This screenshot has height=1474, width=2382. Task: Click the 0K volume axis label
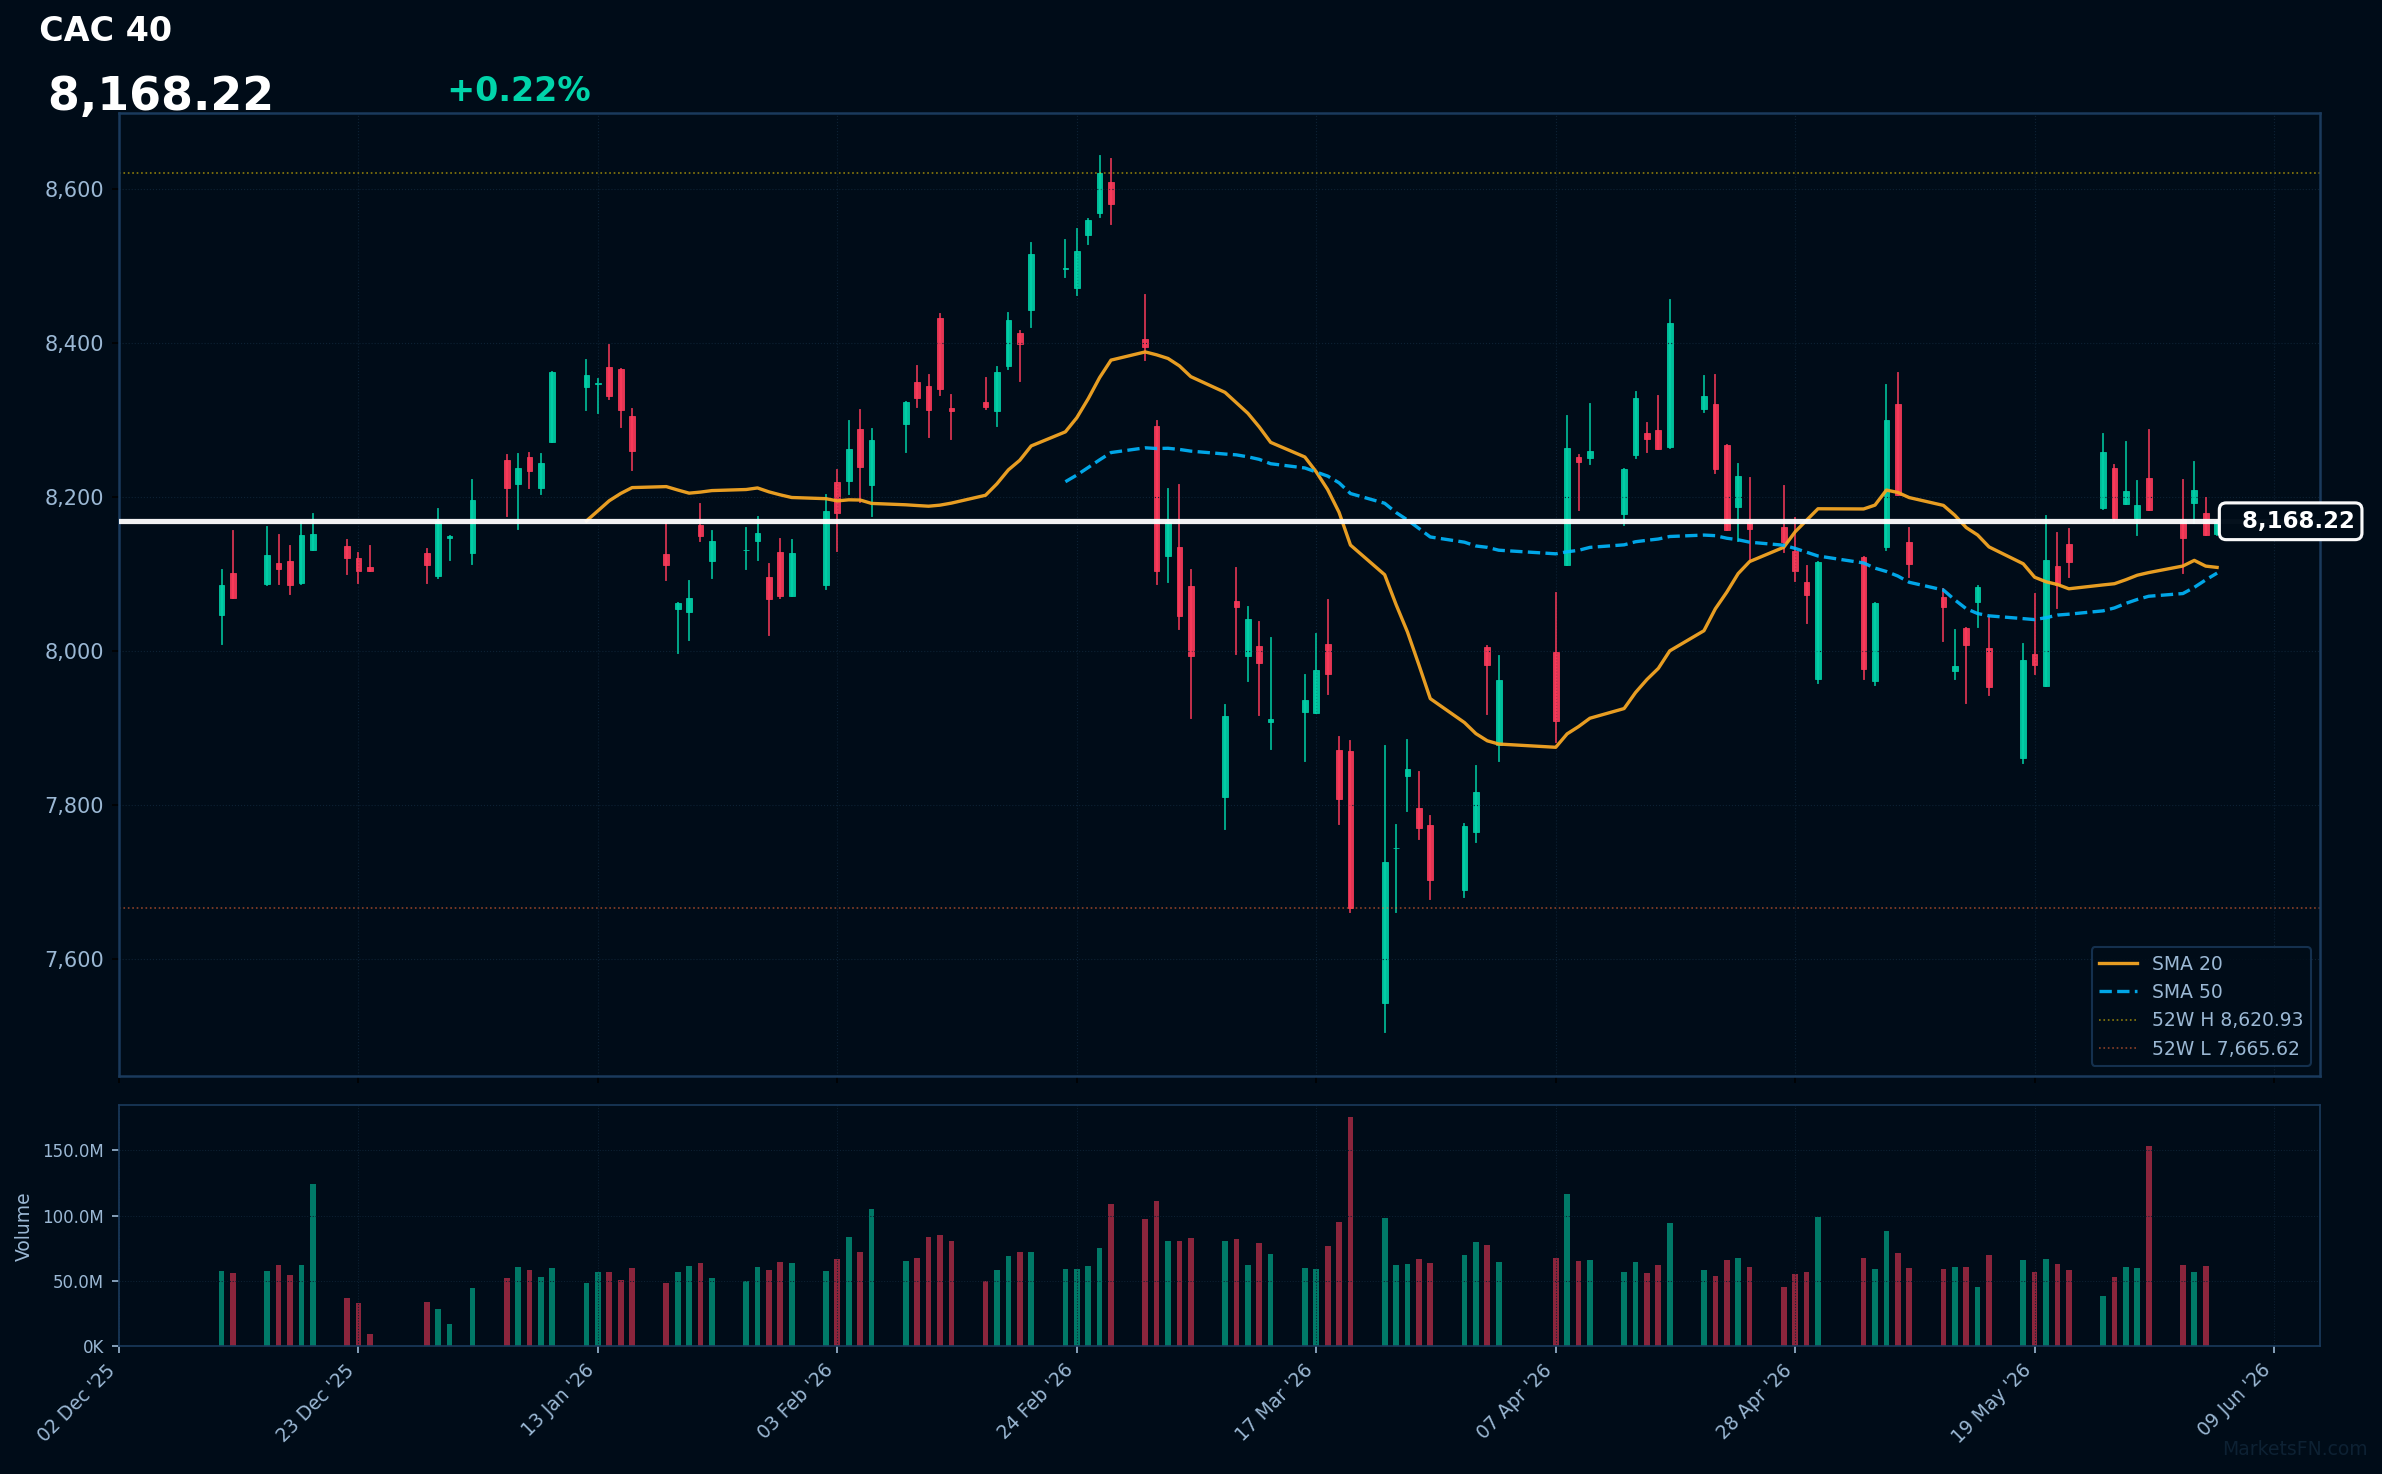(x=93, y=1347)
